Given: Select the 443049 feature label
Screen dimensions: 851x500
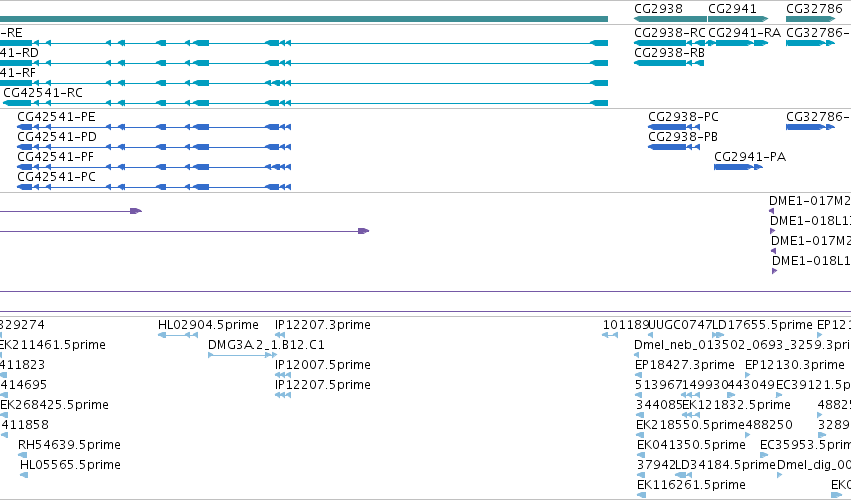Looking at the screenshot, I should [x=752, y=385].
